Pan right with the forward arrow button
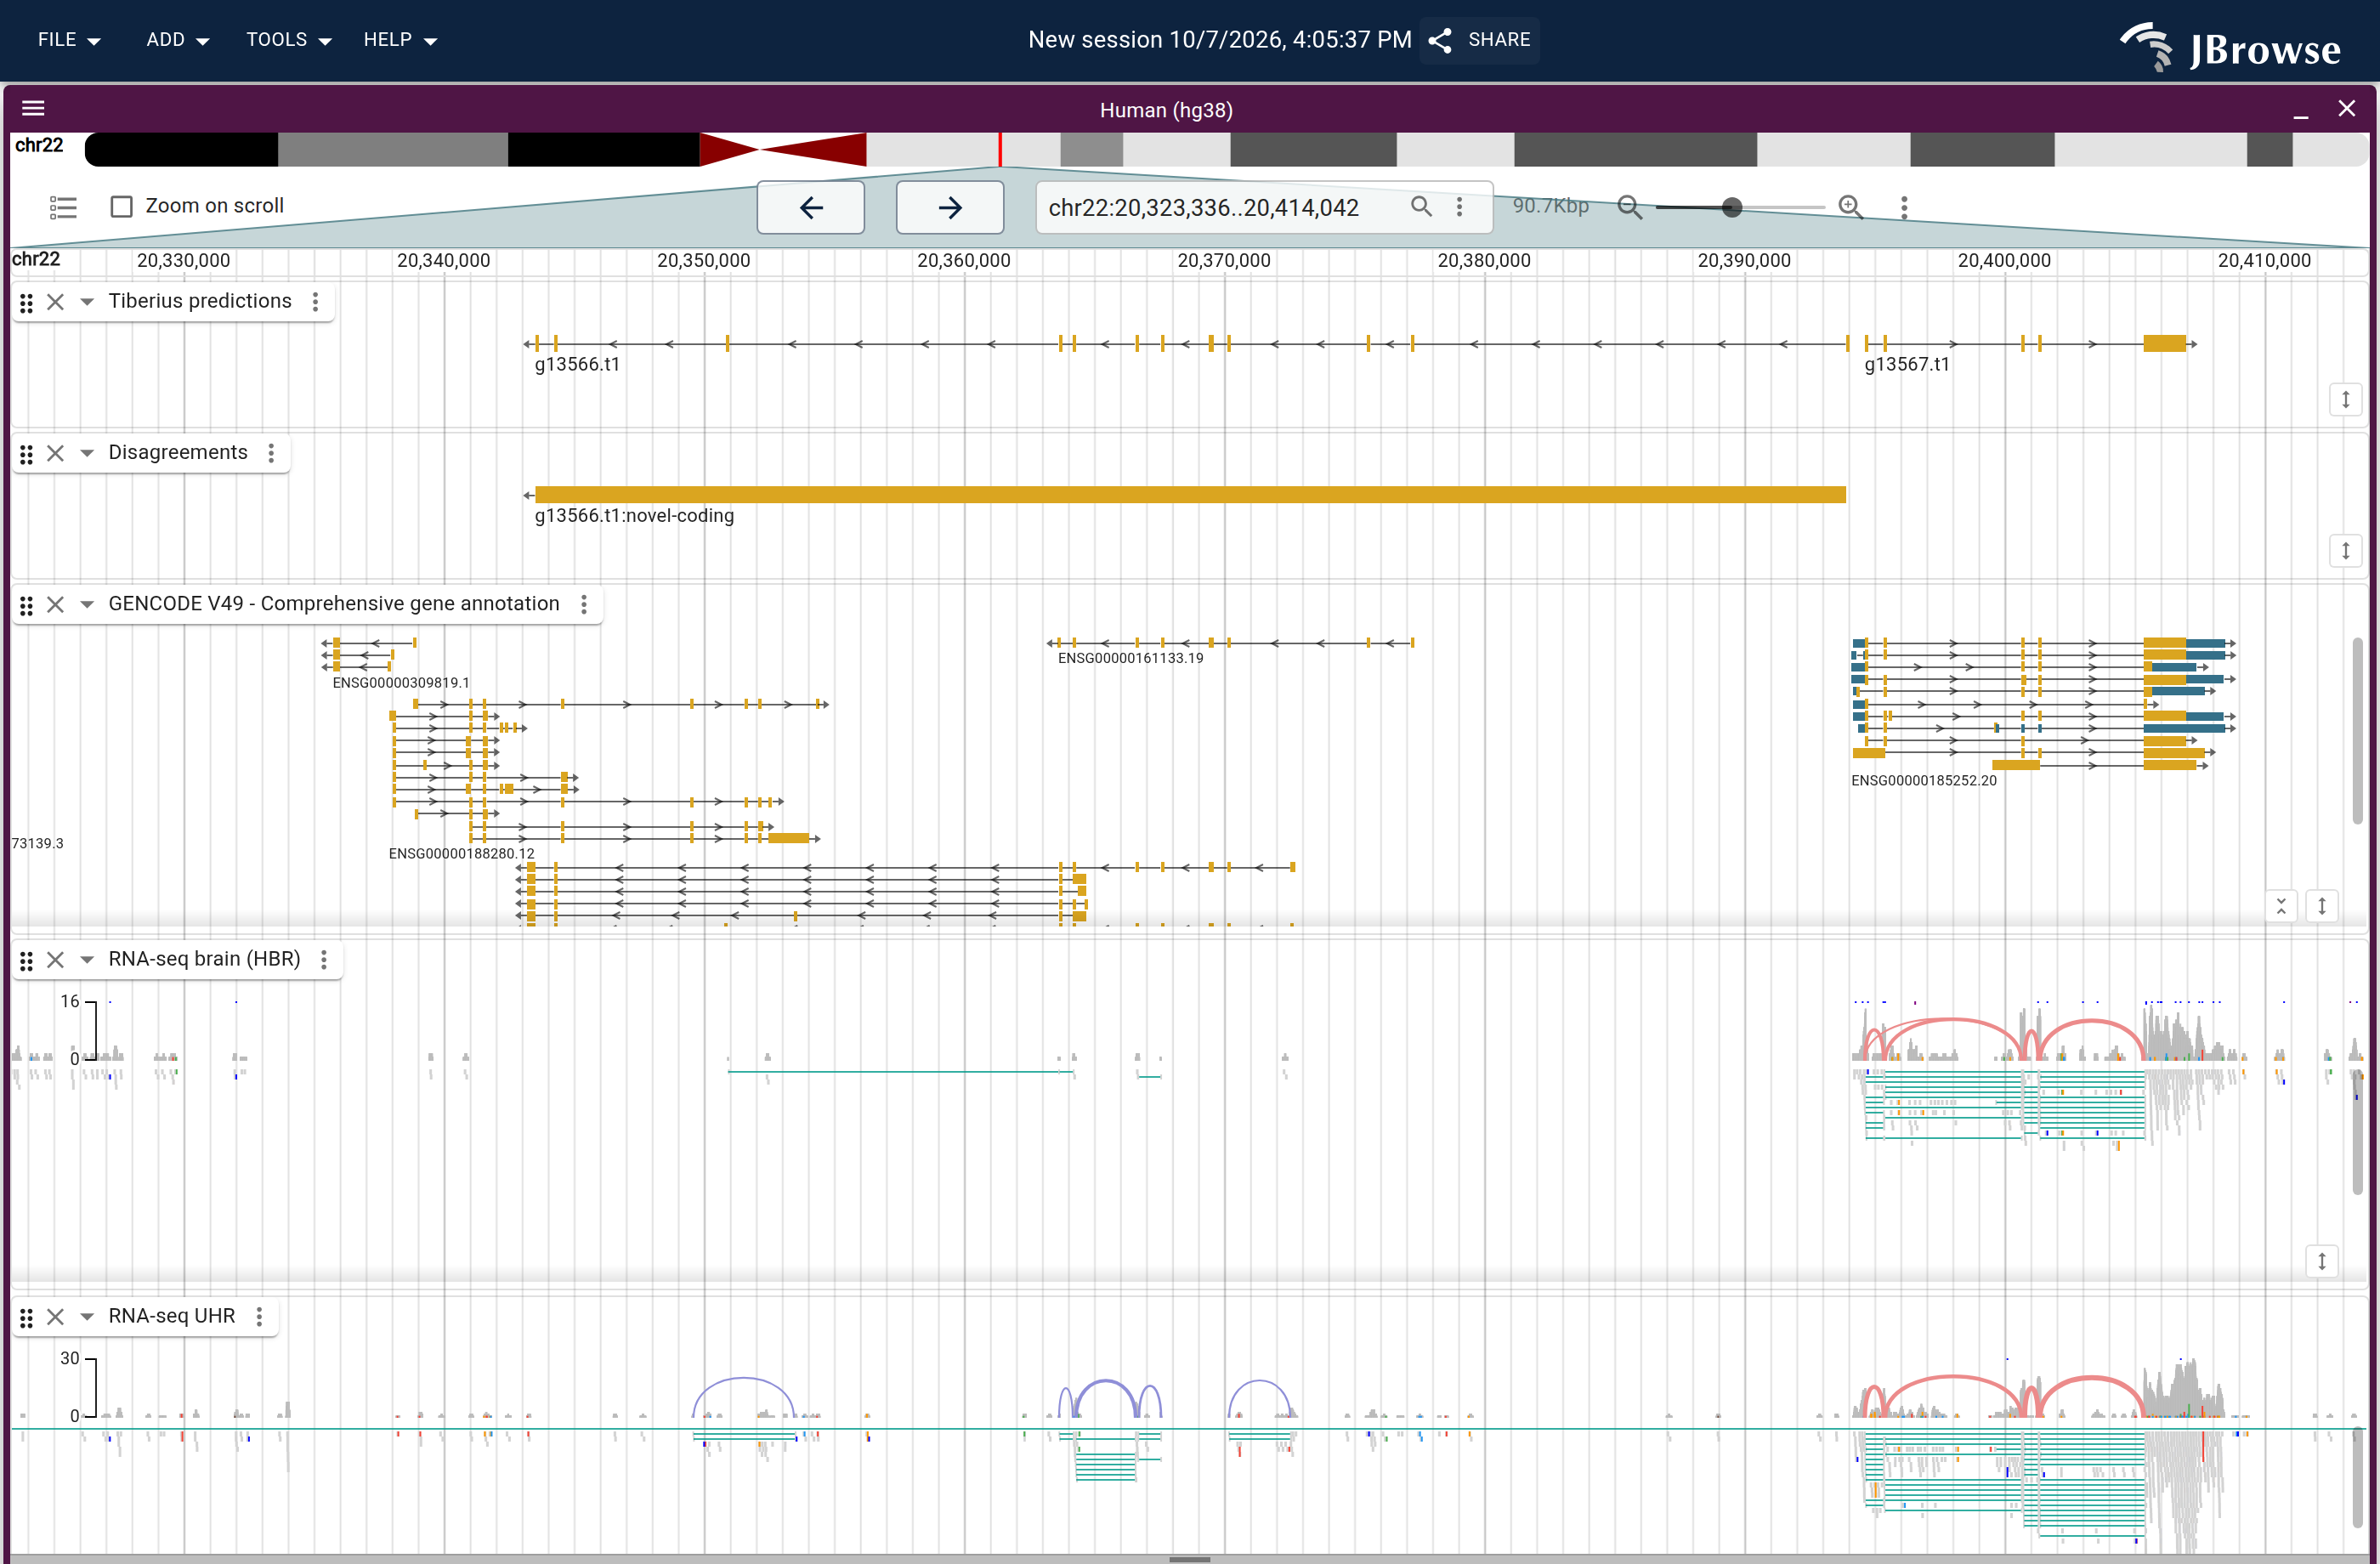Viewport: 2380px width, 1564px height. [950, 208]
